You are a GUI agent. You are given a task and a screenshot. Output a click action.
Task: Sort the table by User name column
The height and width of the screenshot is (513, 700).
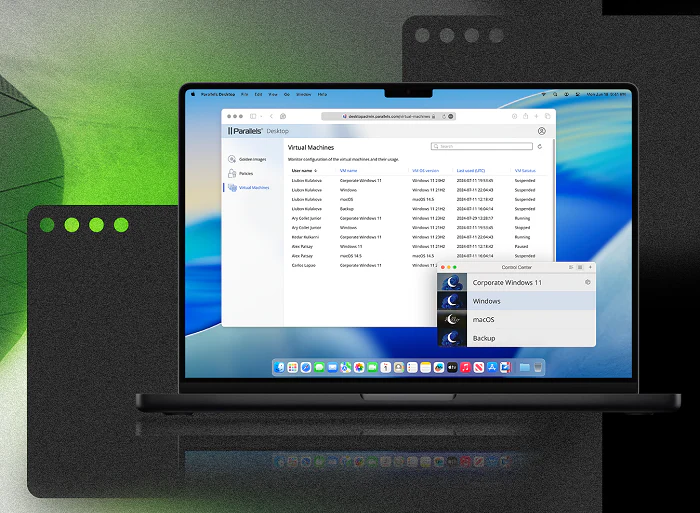click(304, 171)
